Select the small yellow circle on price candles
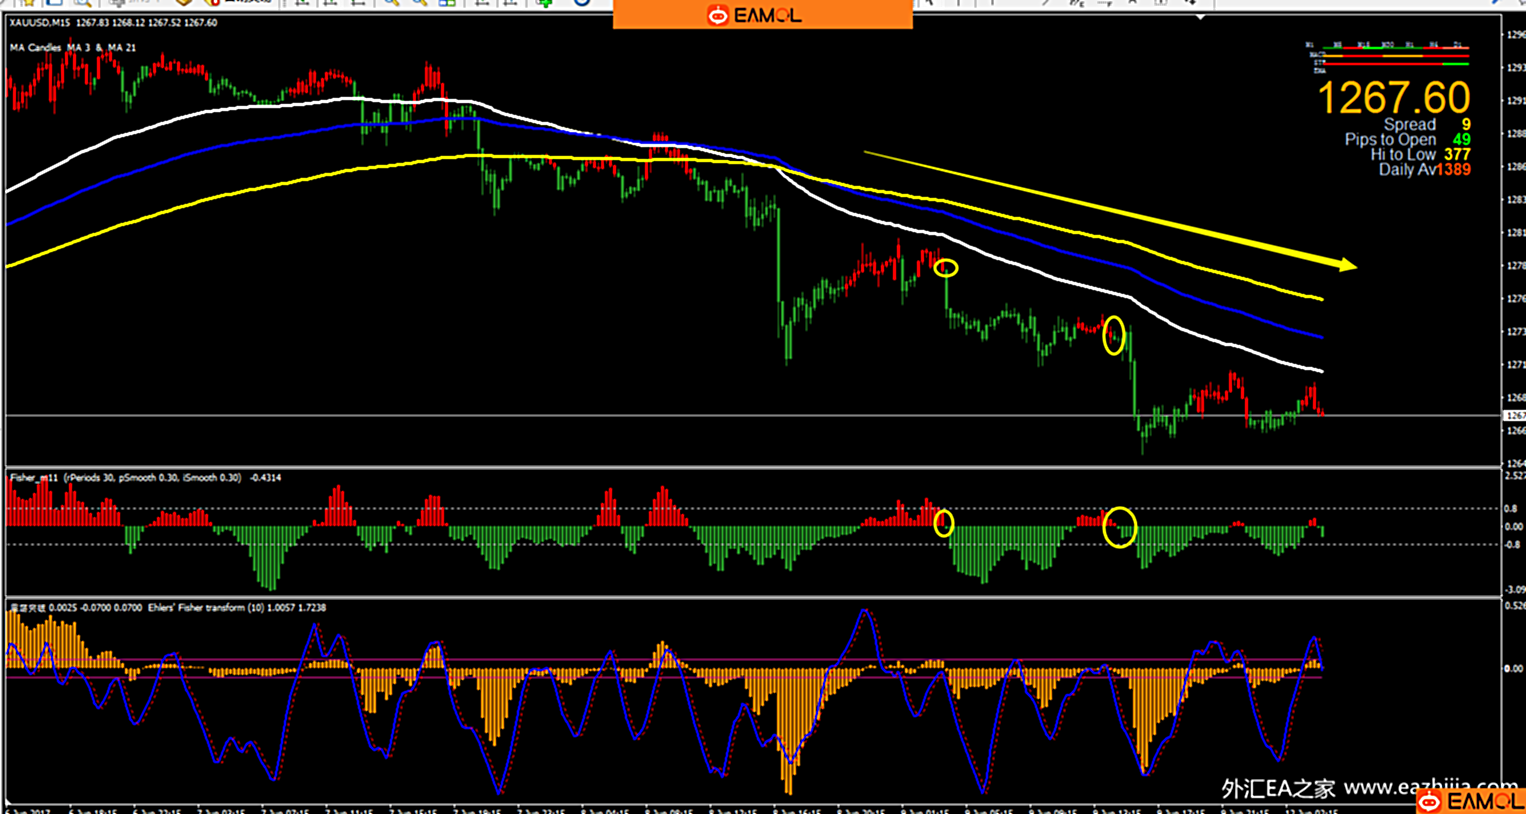Image resolution: width=1526 pixels, height=814 pixels. coord(946,268)
